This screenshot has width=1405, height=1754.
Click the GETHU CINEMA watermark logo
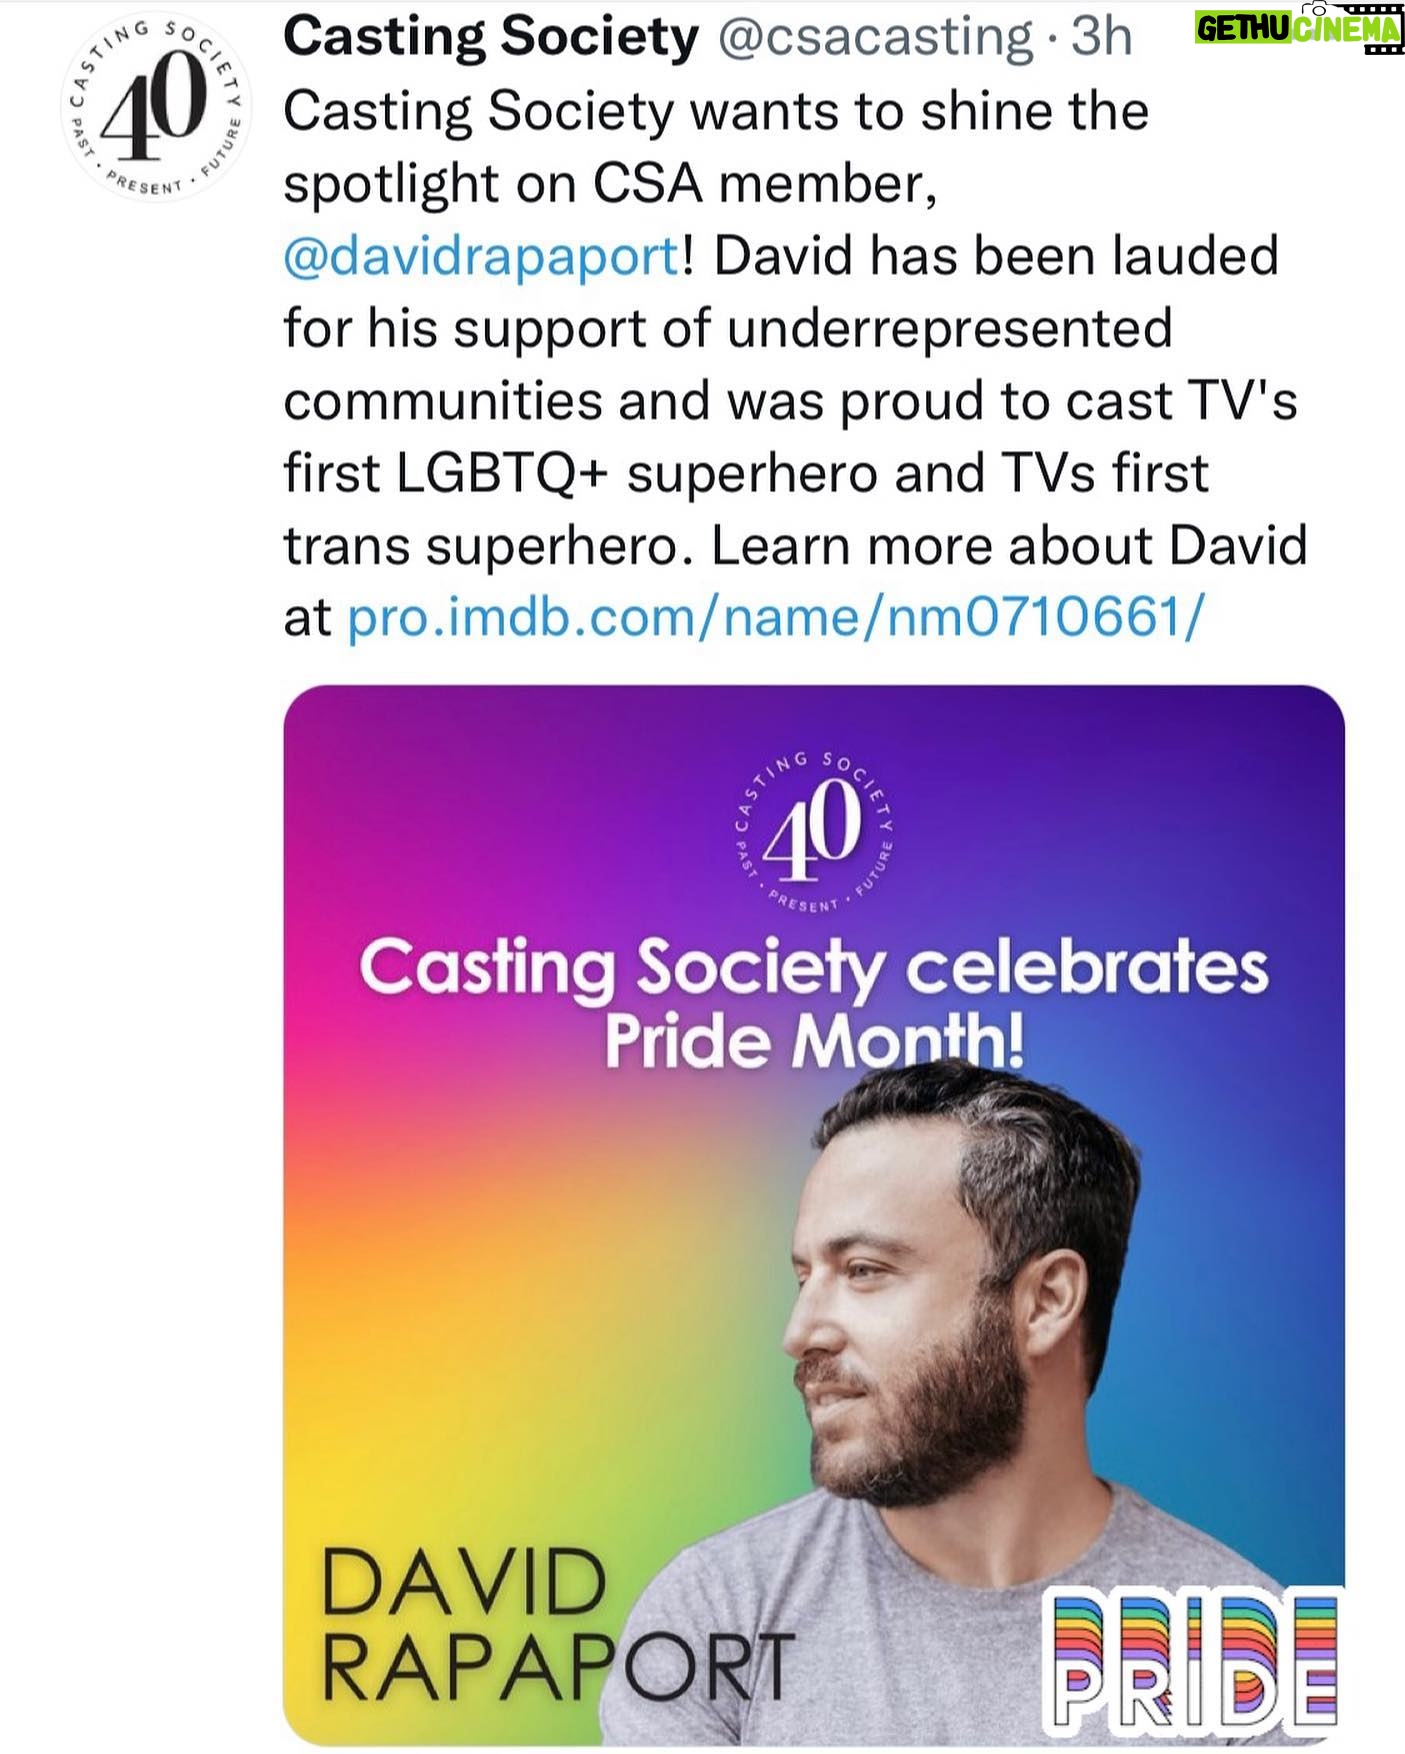1295,28
